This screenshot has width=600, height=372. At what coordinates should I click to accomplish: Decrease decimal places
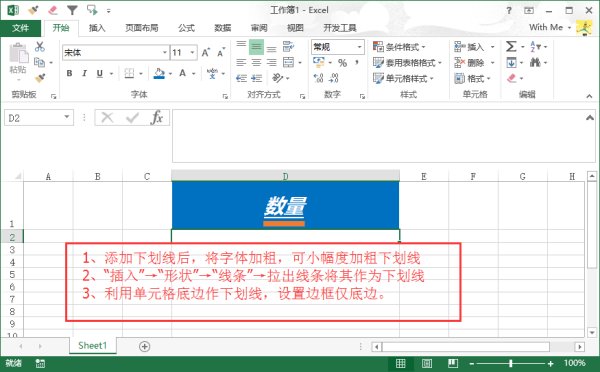(x=334, y=78)
